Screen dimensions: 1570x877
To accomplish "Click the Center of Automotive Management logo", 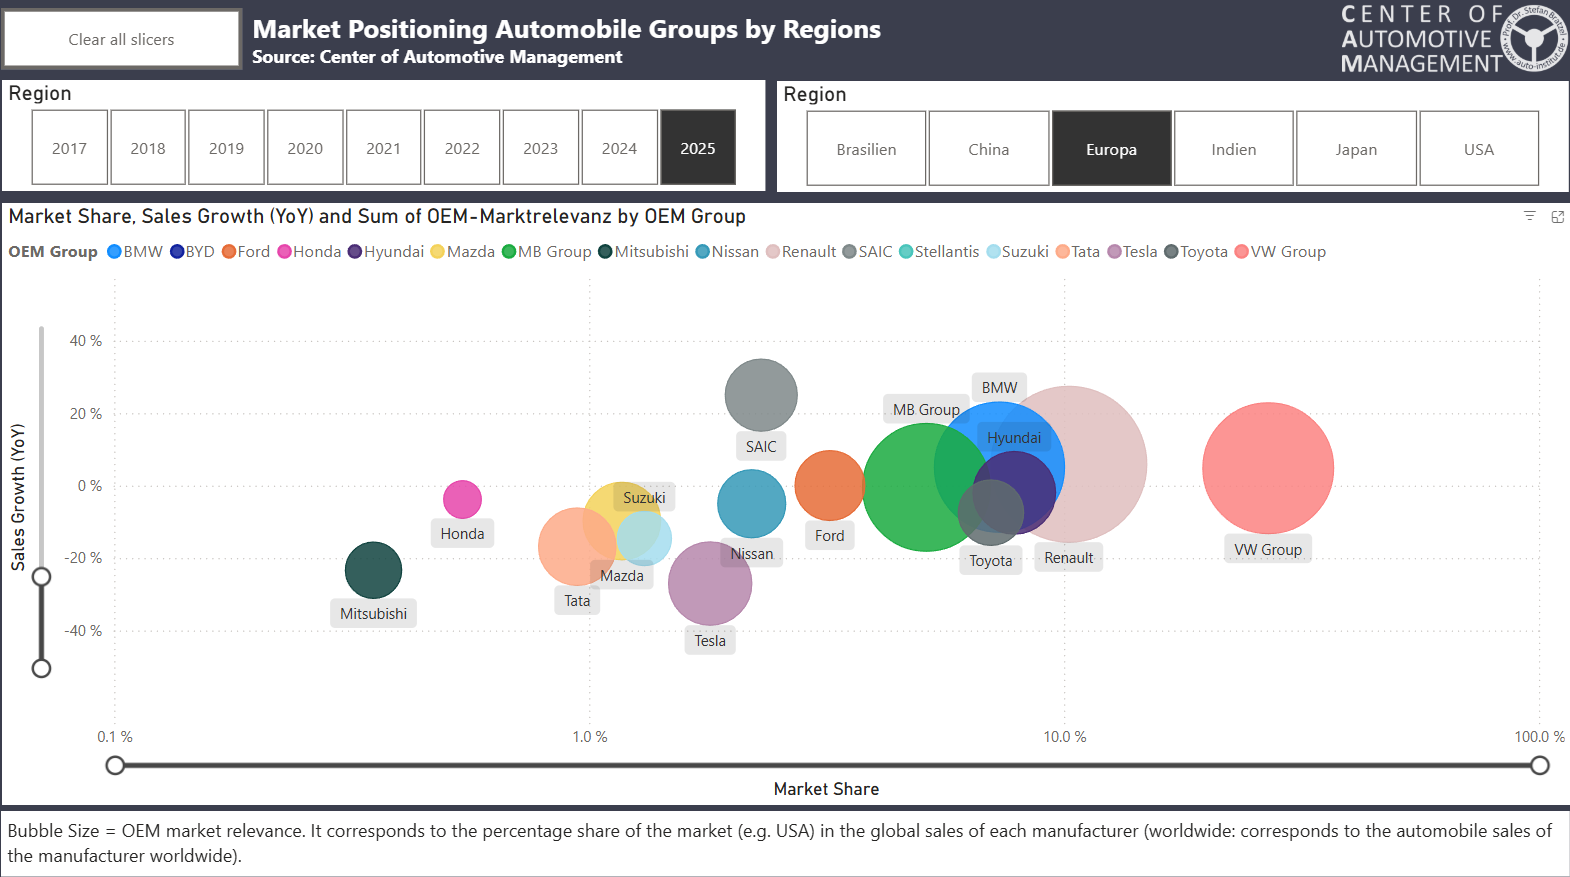I will tap(1453, 40).
